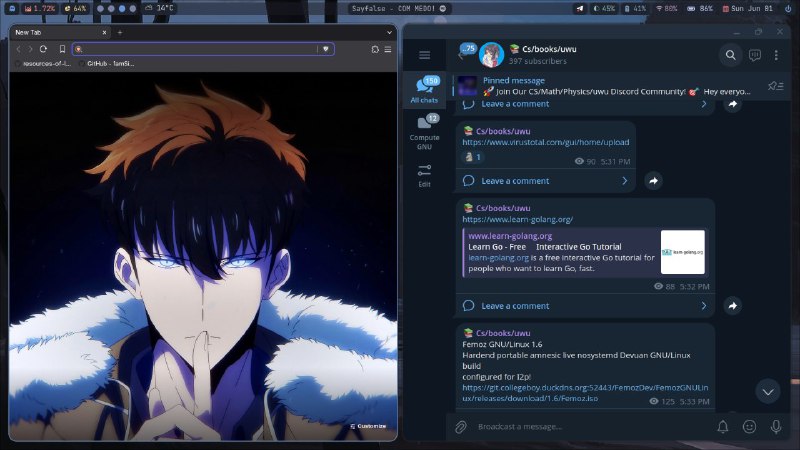Click the Sayfalse - COM MEDO! media widget
Viewport: 800px width, 450px height.
pos(399,8)
